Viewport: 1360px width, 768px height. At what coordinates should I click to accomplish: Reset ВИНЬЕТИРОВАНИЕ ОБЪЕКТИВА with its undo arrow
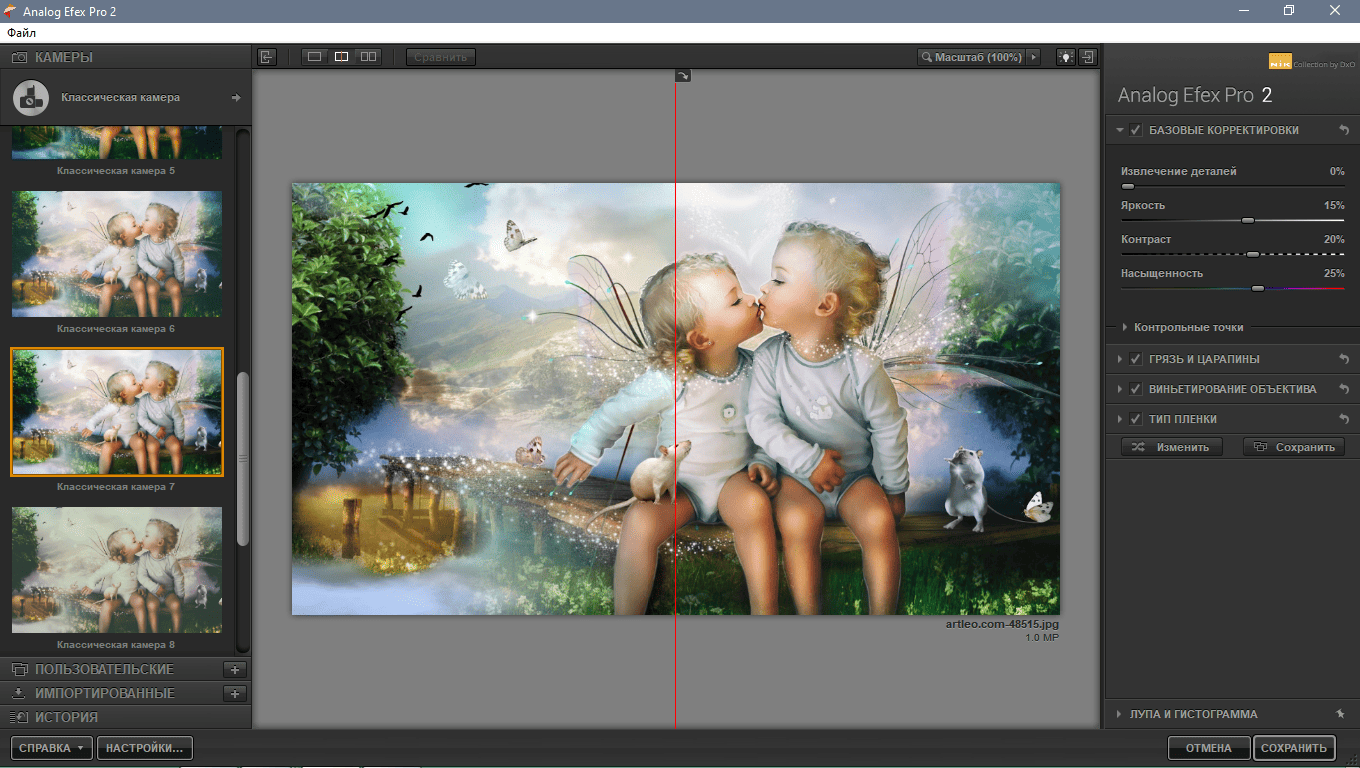[1344, 389]
